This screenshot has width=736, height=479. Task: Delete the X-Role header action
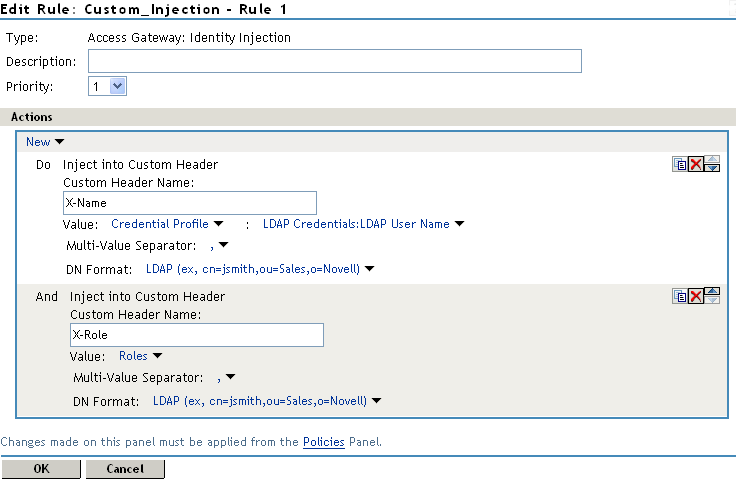click(x=695, y=295)
